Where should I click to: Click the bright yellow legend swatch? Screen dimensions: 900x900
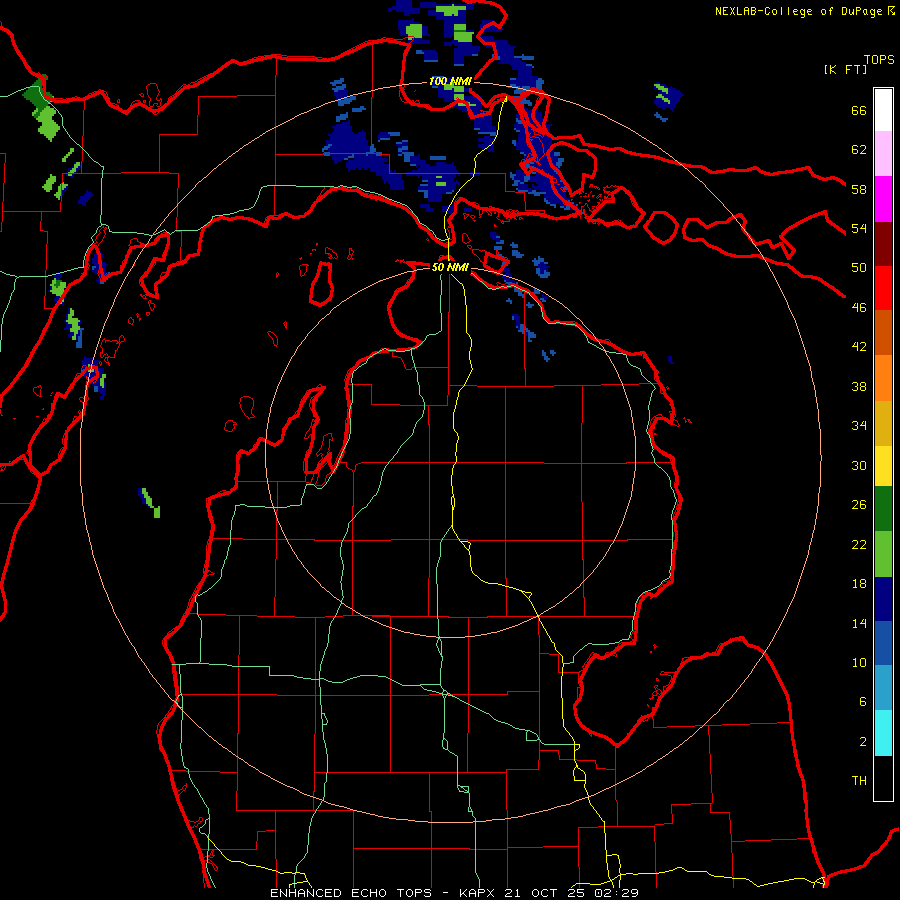pyautogui.click(x=883, y=465)
